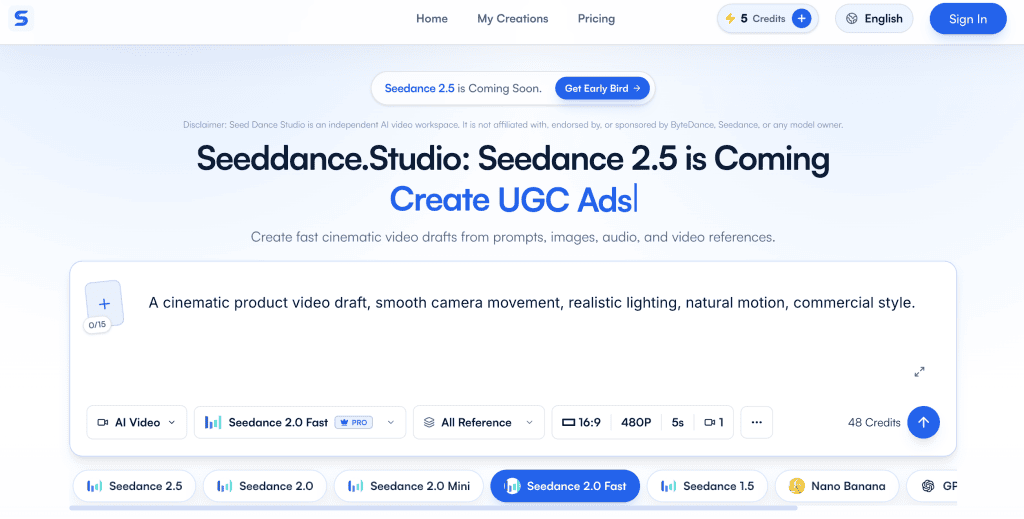Select the Seedance 2.0 model chip
This screenshot has width=1024, height=519.
click(x=264, y=486)
